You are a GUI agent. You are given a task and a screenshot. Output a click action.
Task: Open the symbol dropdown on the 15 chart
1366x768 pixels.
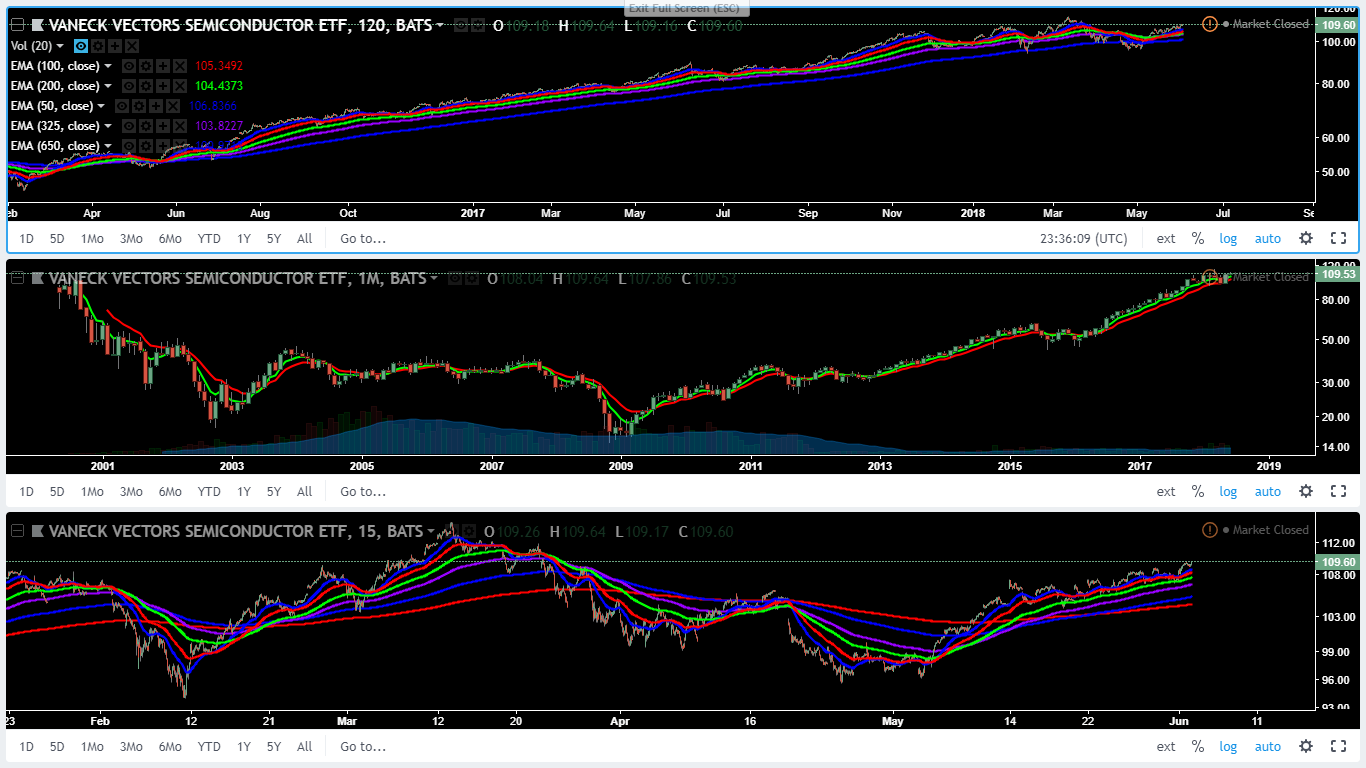431,531
